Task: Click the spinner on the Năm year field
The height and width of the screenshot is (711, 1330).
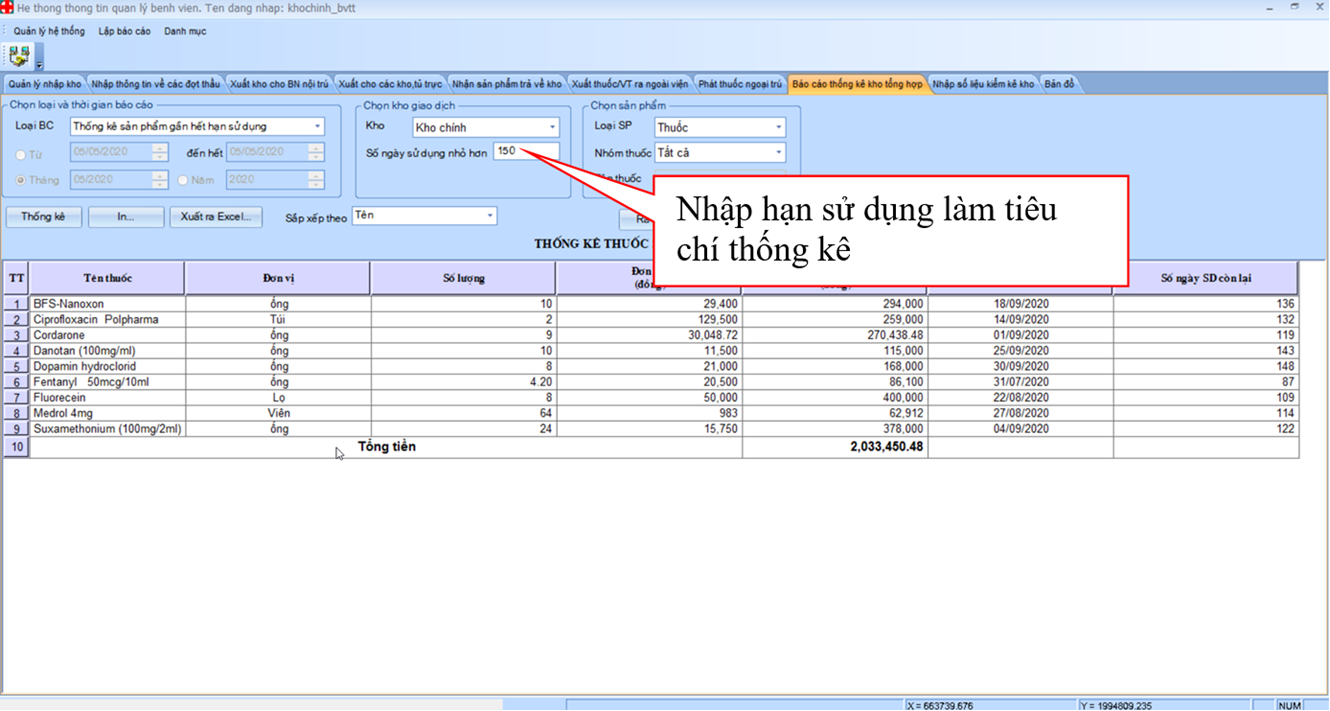Action: point(316,180)
